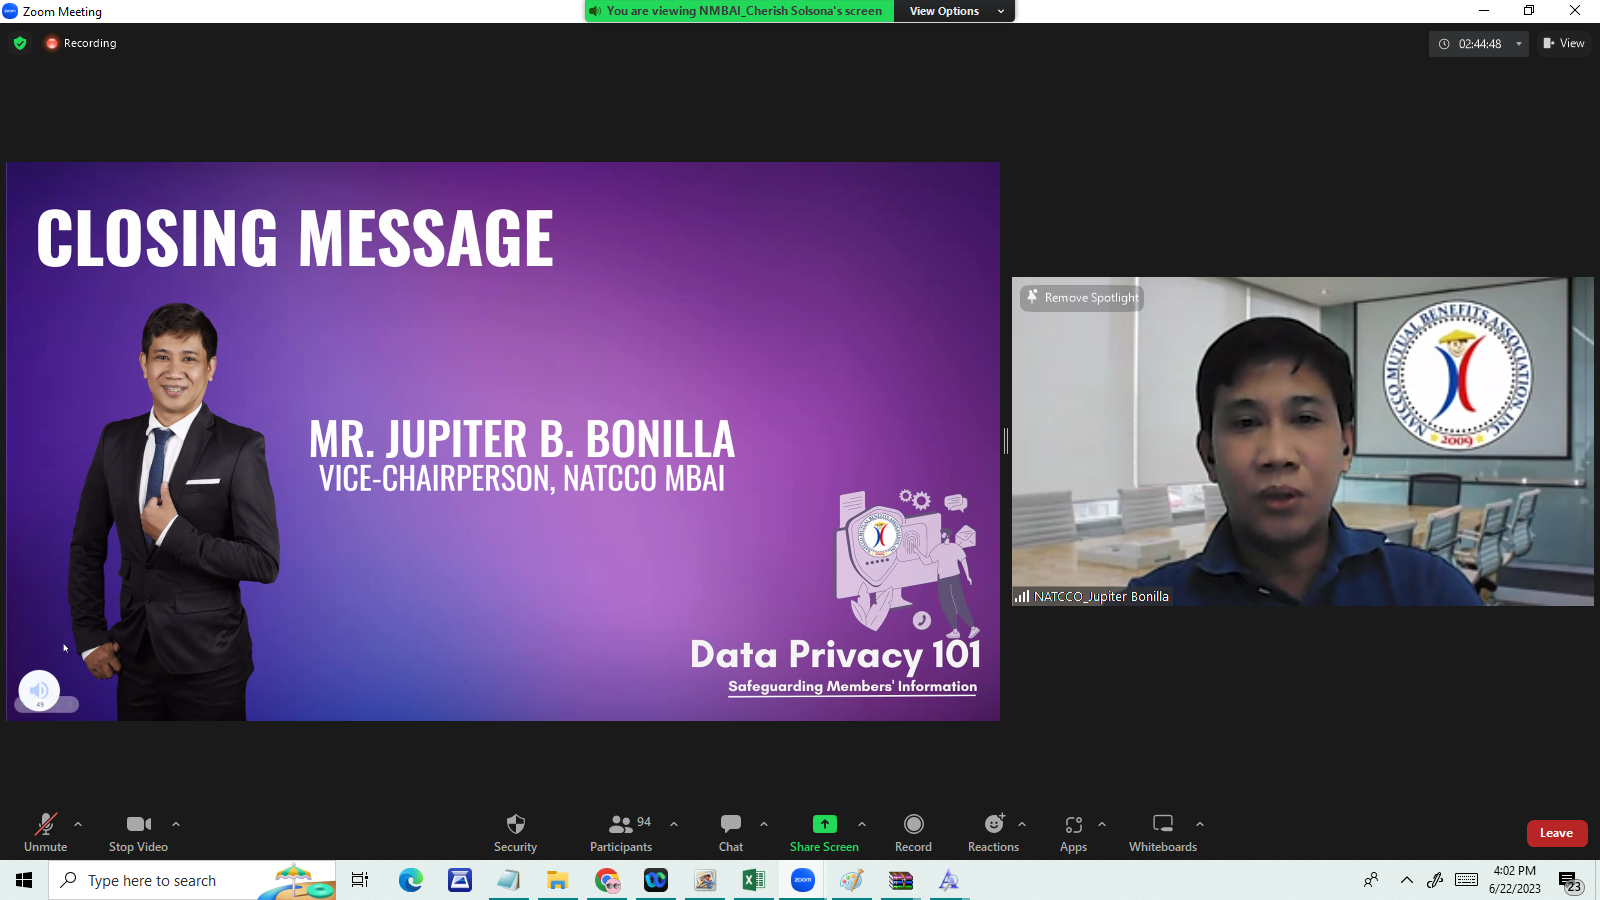
Task: Expand share options arrow beside Share Screen
Action: point(862,824)
